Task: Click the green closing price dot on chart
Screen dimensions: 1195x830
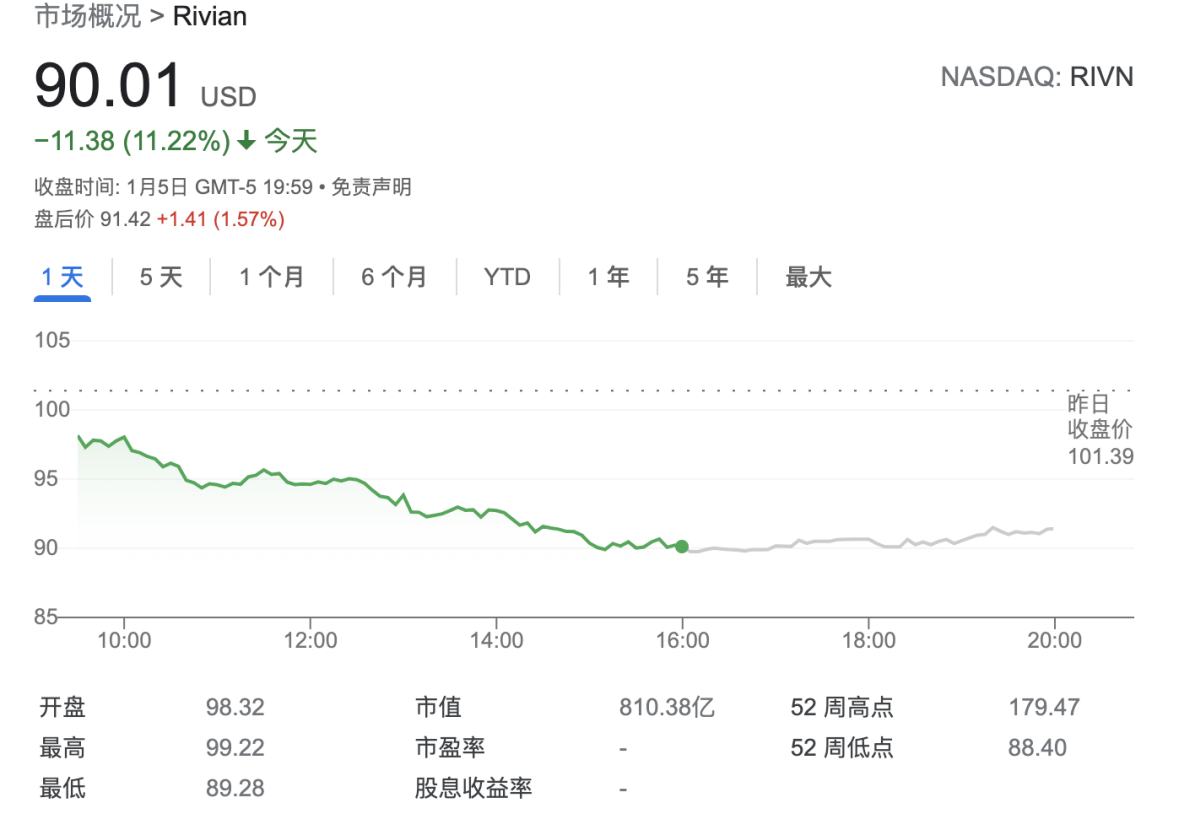Action: point(682,546)
